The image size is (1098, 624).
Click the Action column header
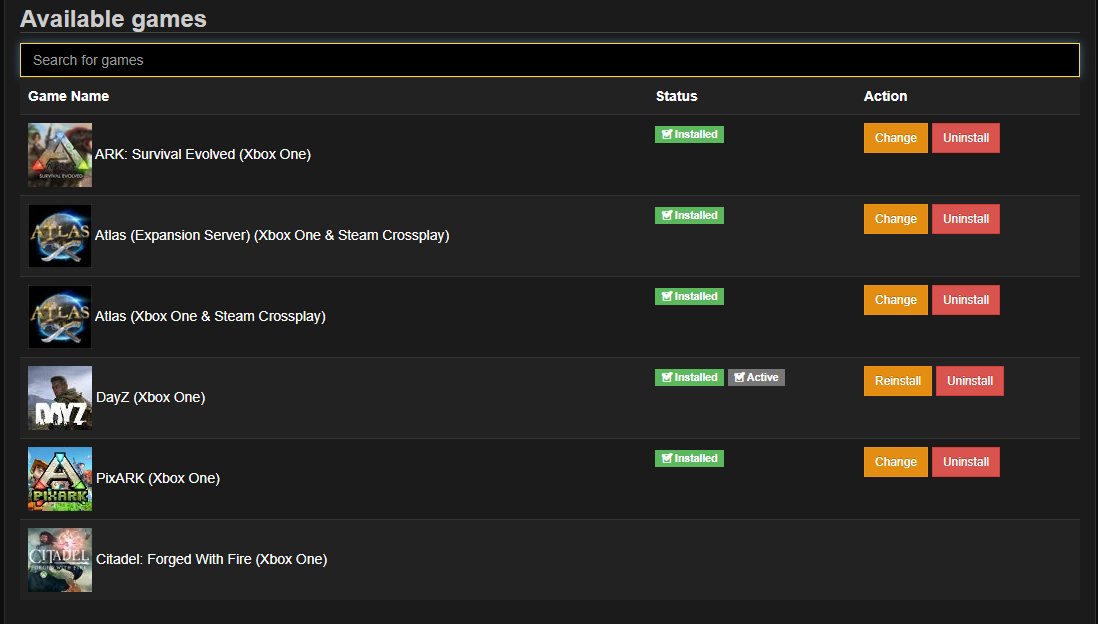[x=885, y=96]
